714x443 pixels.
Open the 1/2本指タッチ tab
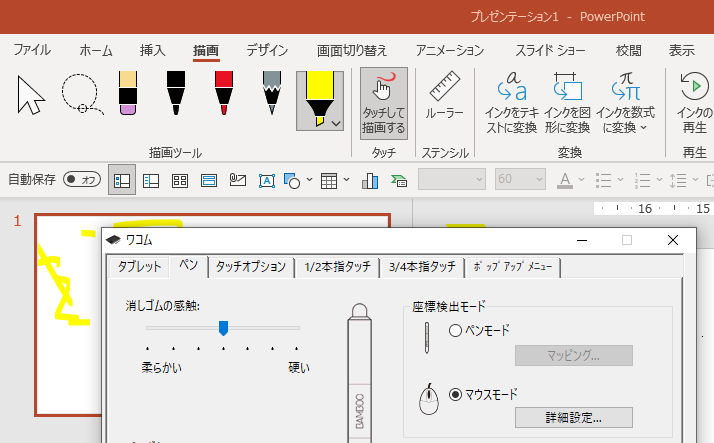[337, 266]
